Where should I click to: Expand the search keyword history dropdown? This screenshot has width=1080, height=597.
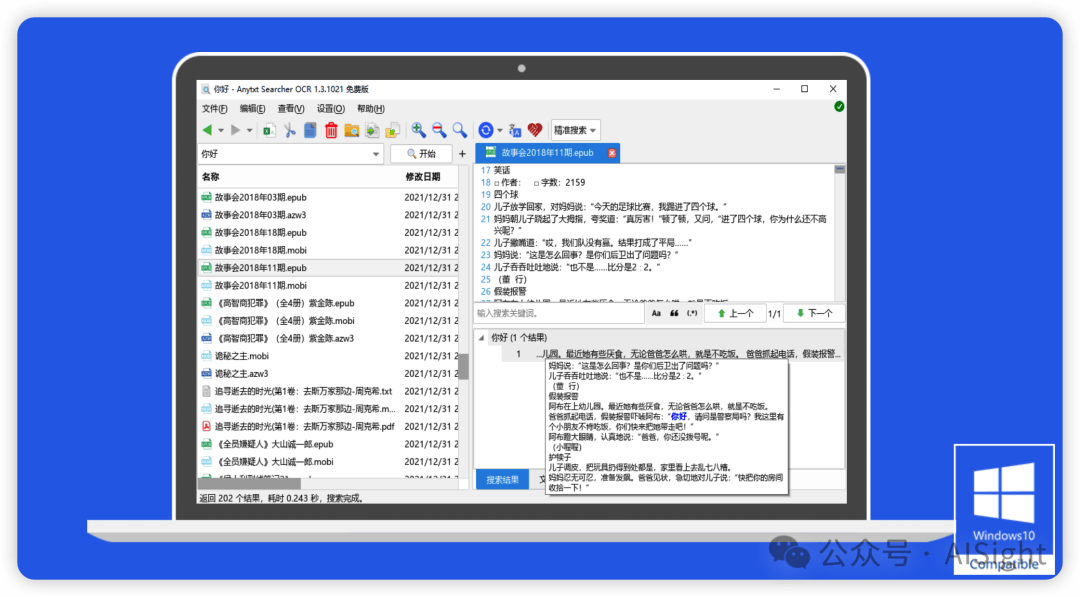tap(376, 154)
